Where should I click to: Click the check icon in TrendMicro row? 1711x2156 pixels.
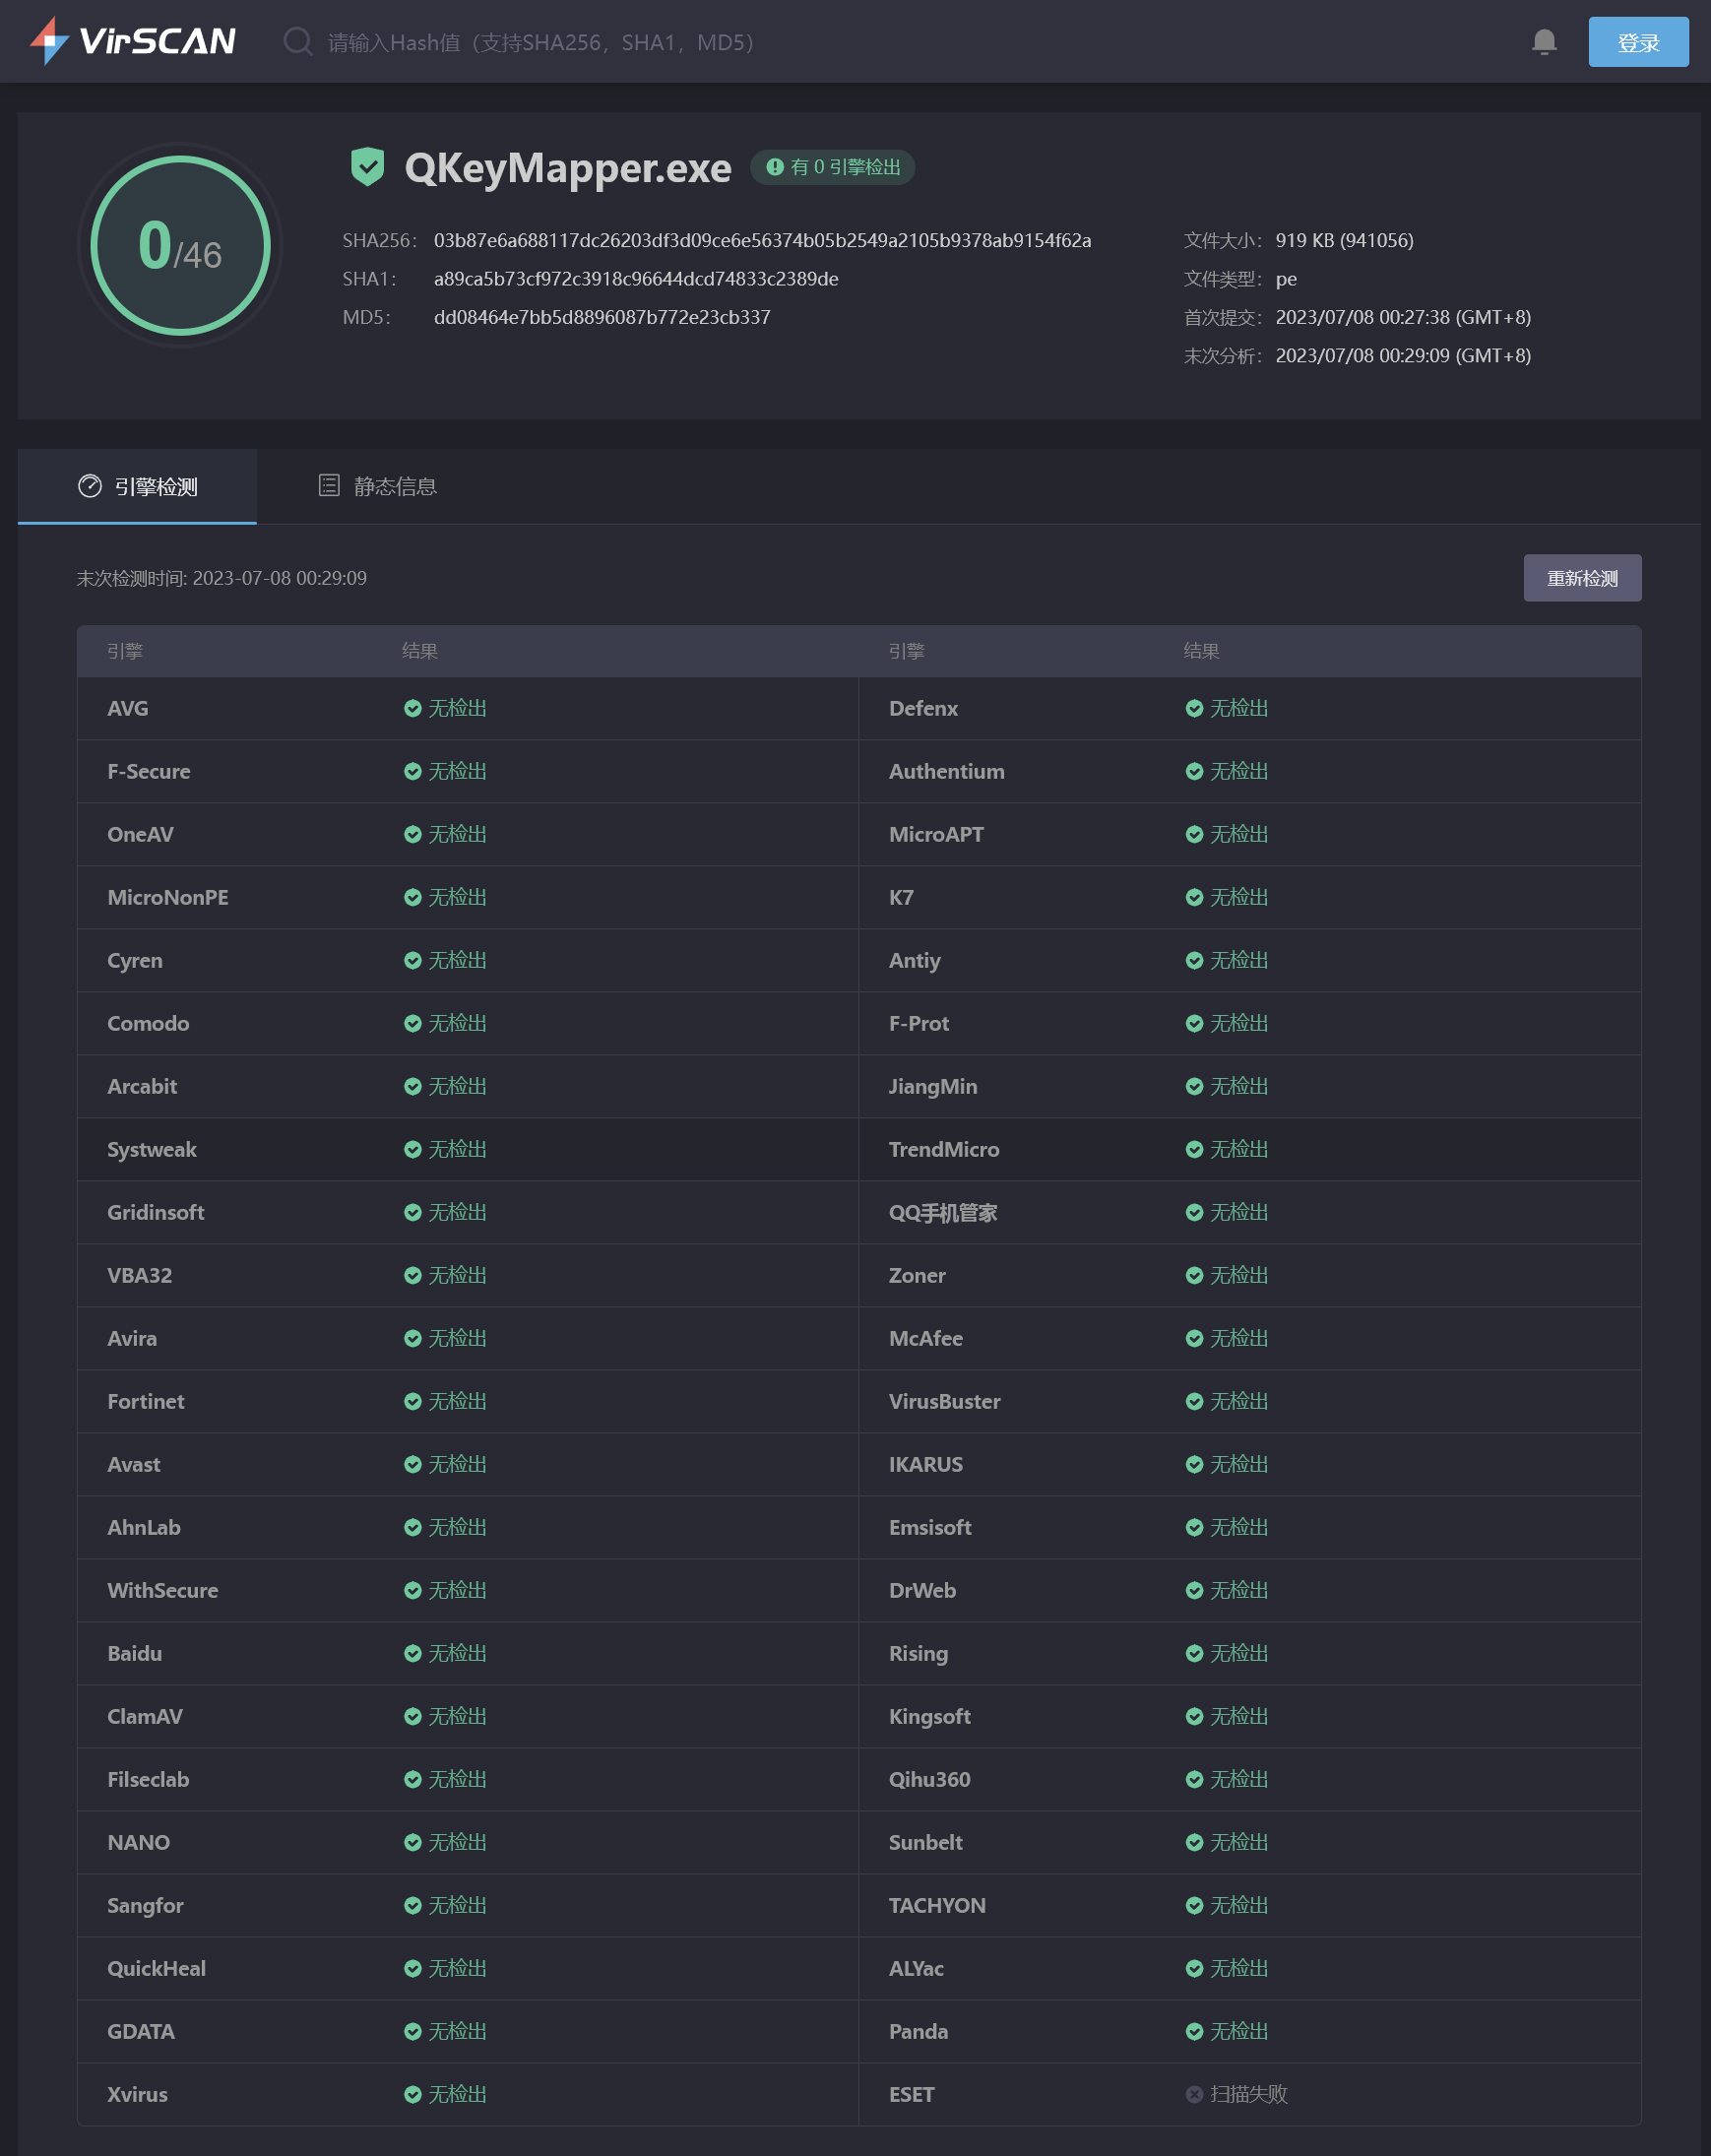click(x=1194, y=1149)
